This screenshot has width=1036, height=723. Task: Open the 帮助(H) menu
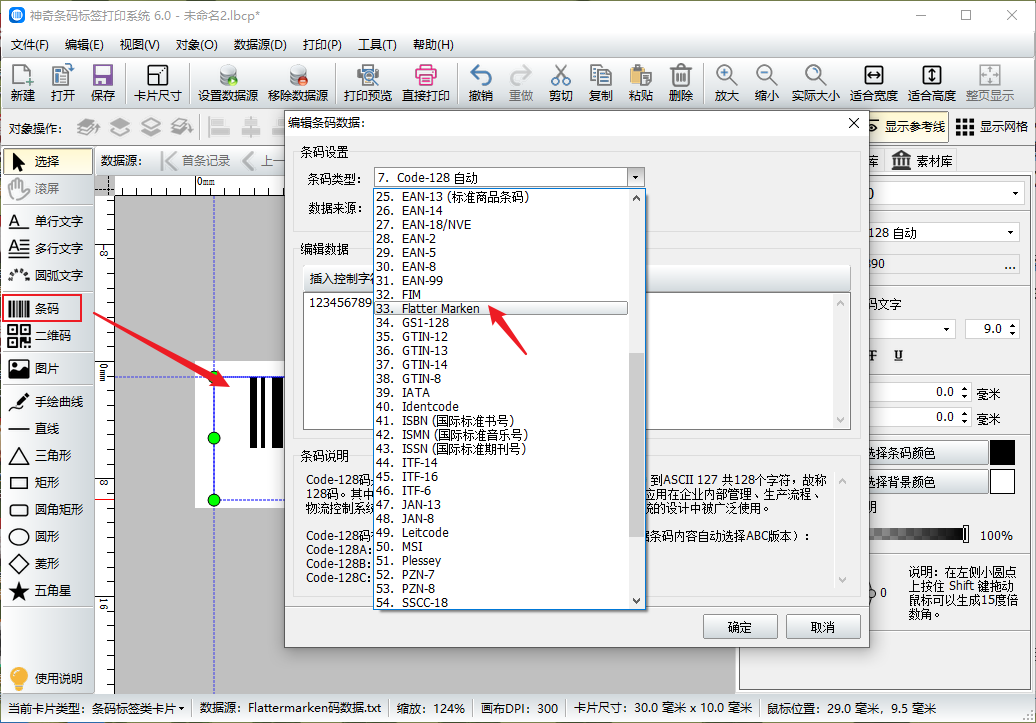tap(433, 44)
